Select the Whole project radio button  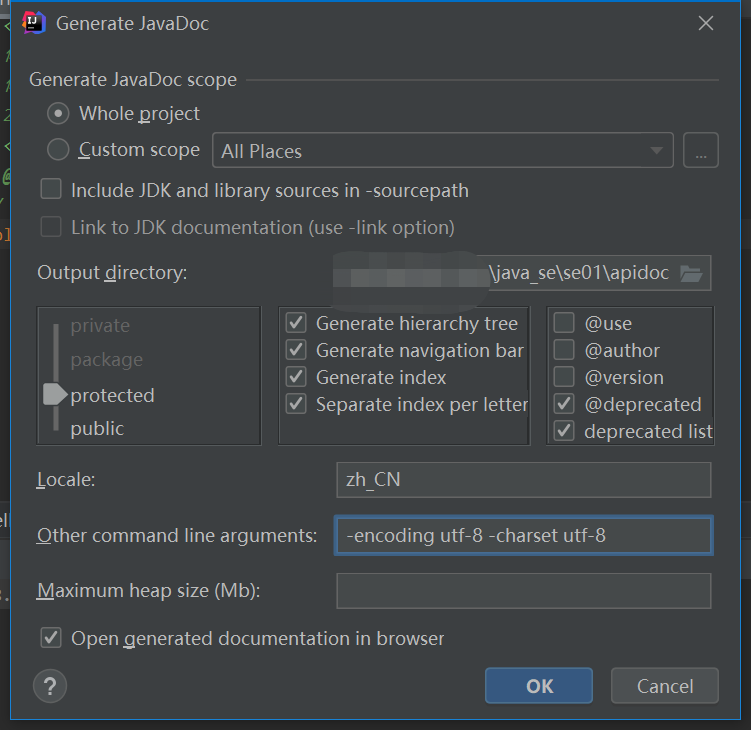click(58, 114)
